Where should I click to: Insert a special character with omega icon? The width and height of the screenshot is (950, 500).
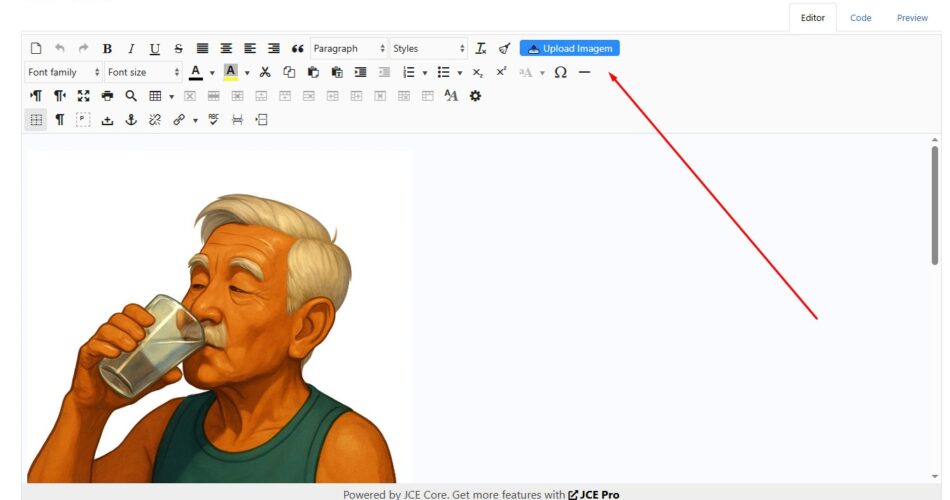[560, 72]
